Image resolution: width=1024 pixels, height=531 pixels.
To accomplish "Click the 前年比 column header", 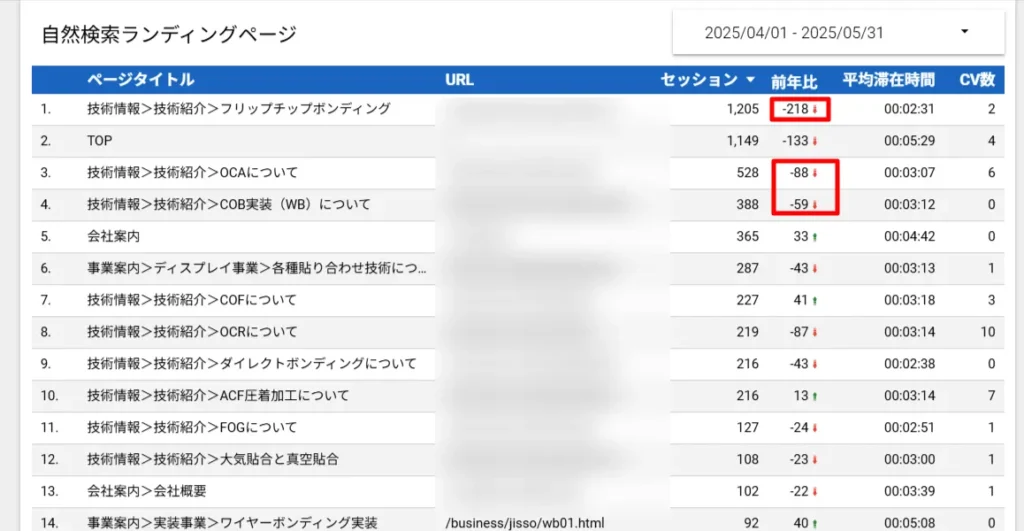I will pos(793,80).
